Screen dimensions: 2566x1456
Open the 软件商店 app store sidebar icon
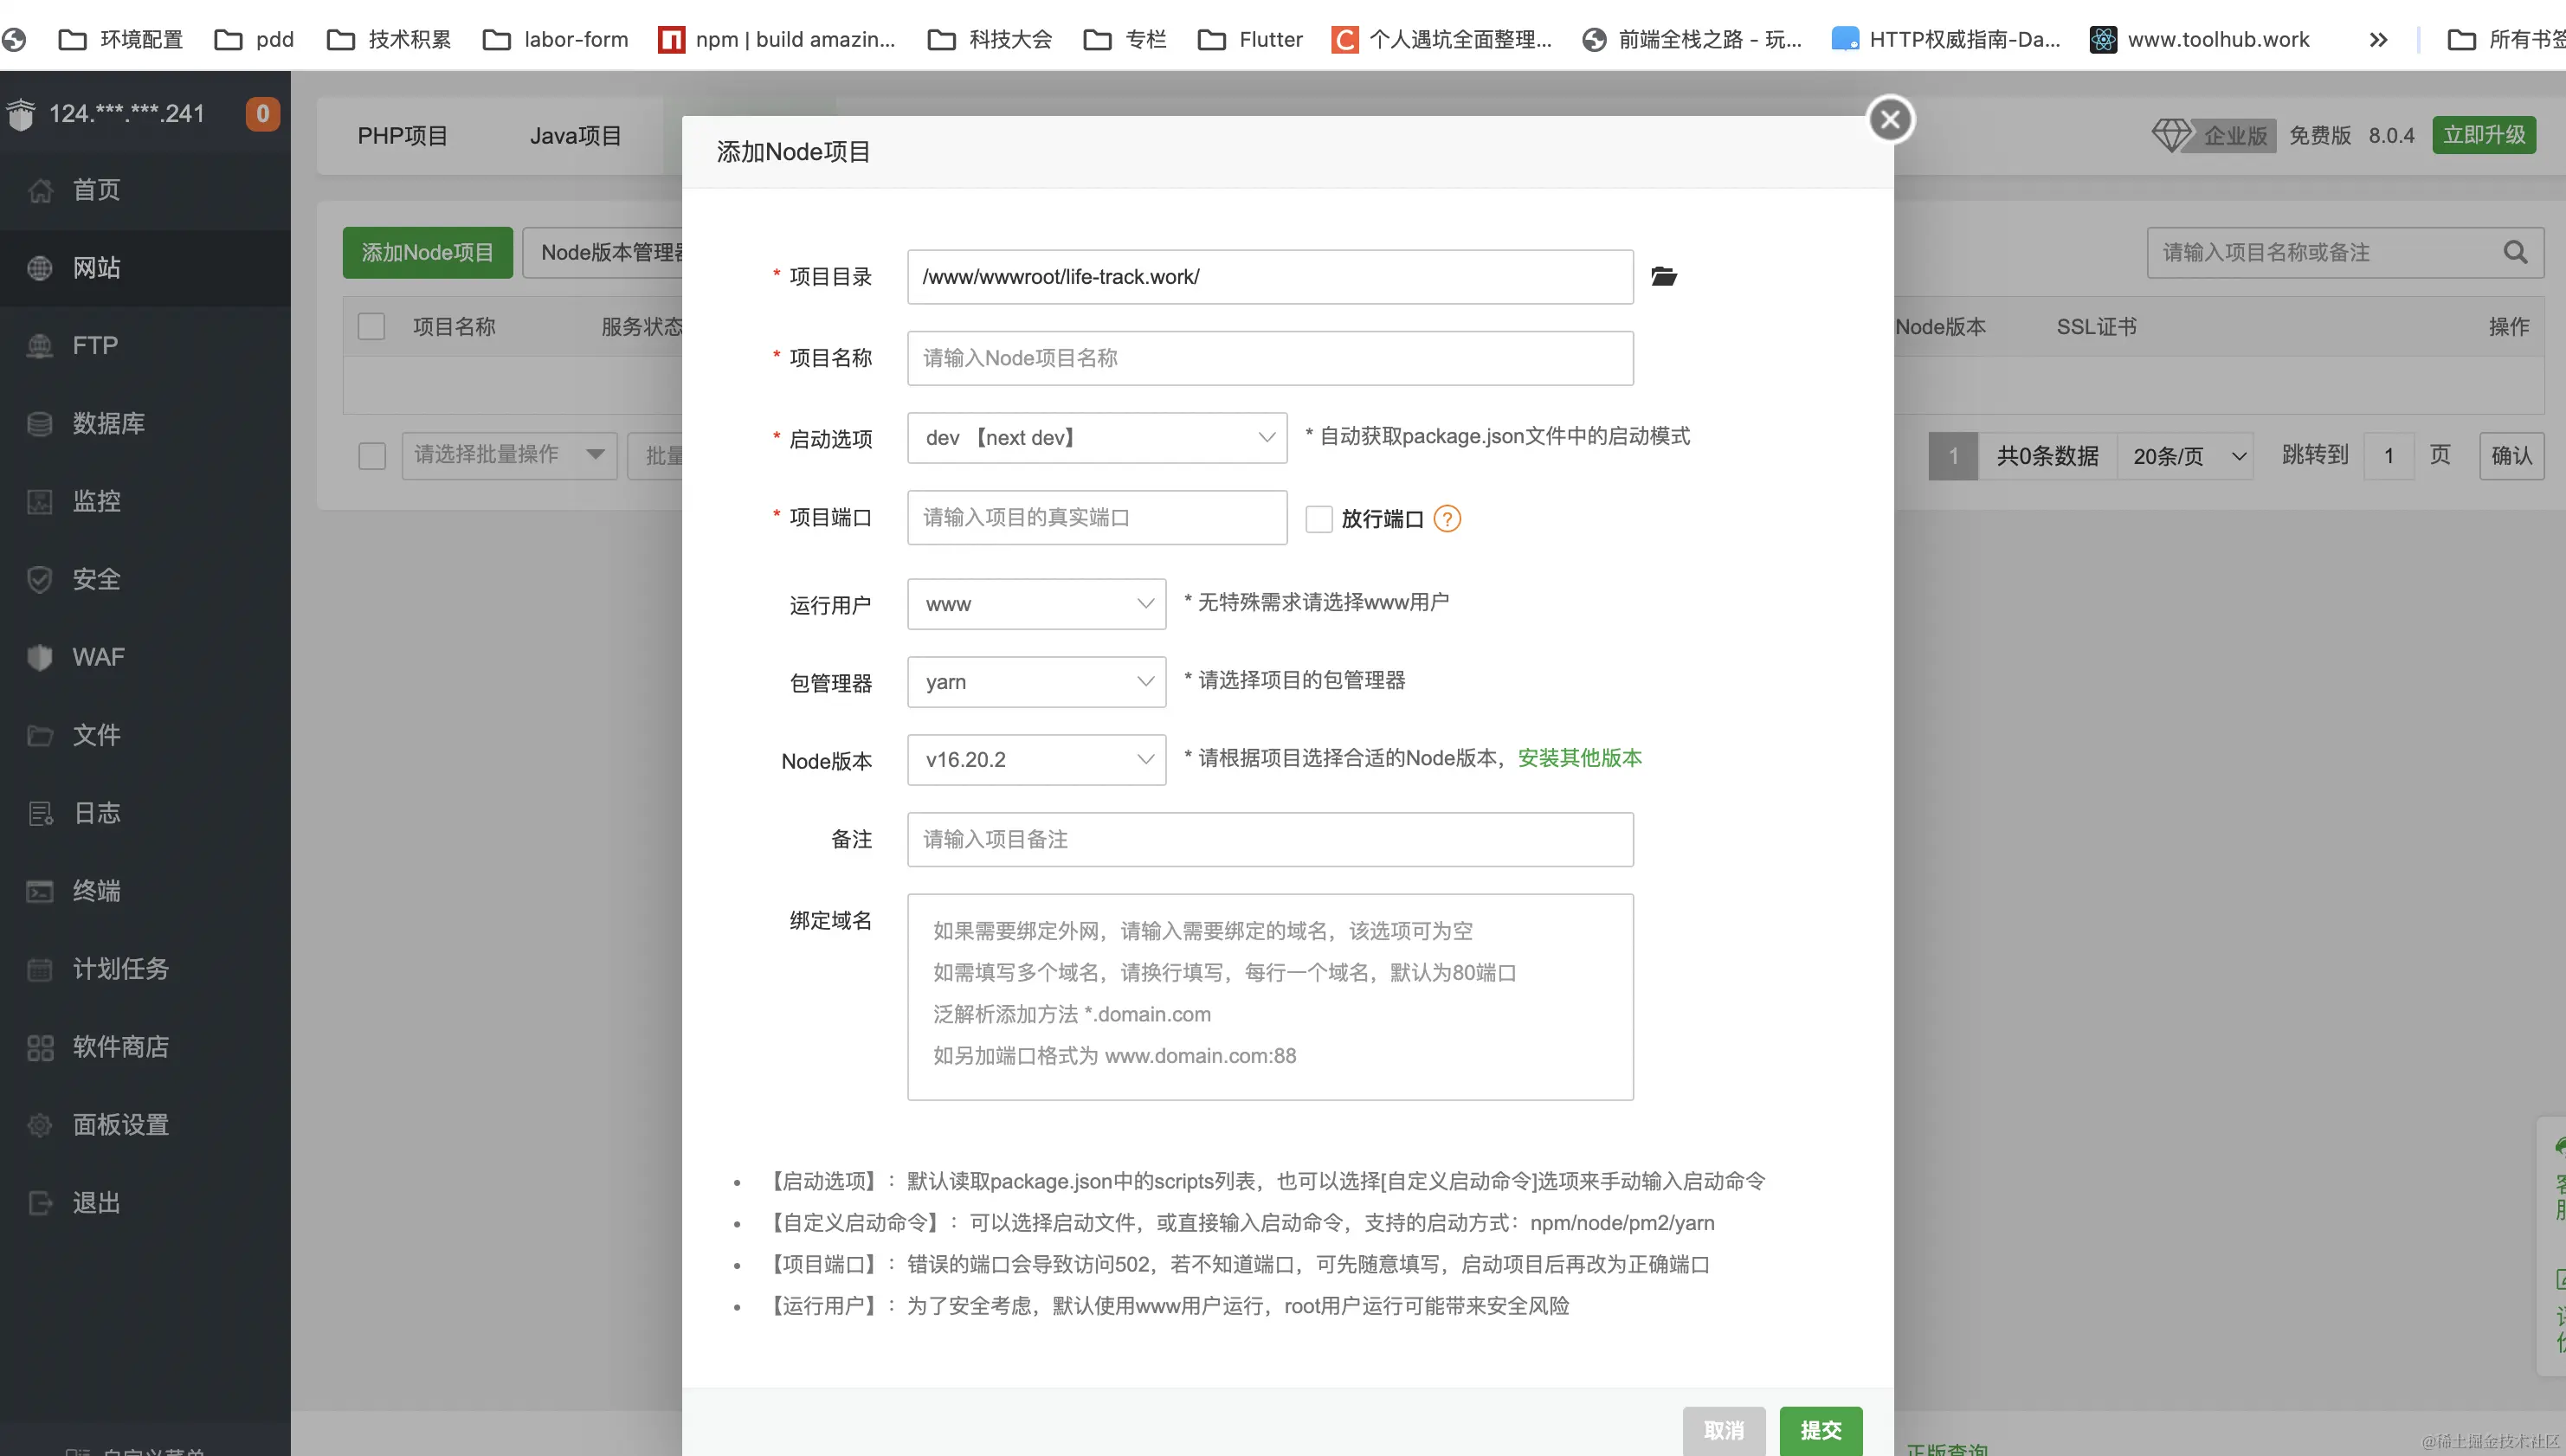coord(40,1047)
